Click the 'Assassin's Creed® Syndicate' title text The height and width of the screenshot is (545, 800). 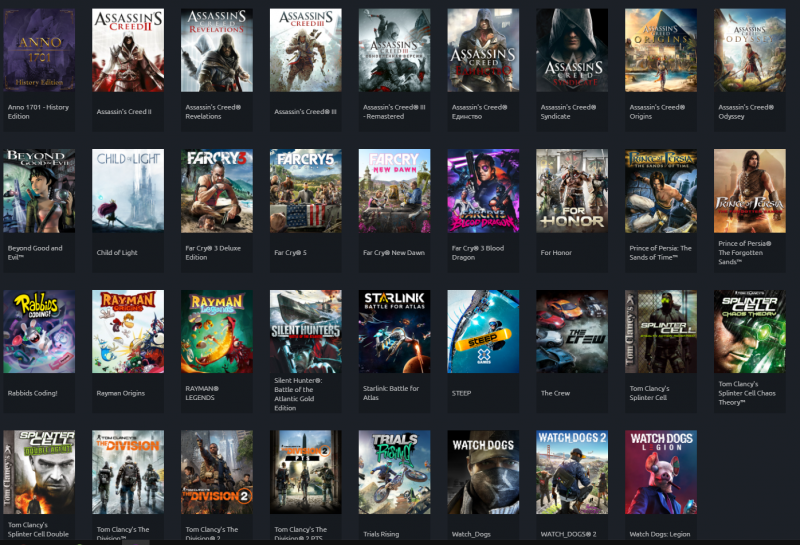[x=568, y=111]
